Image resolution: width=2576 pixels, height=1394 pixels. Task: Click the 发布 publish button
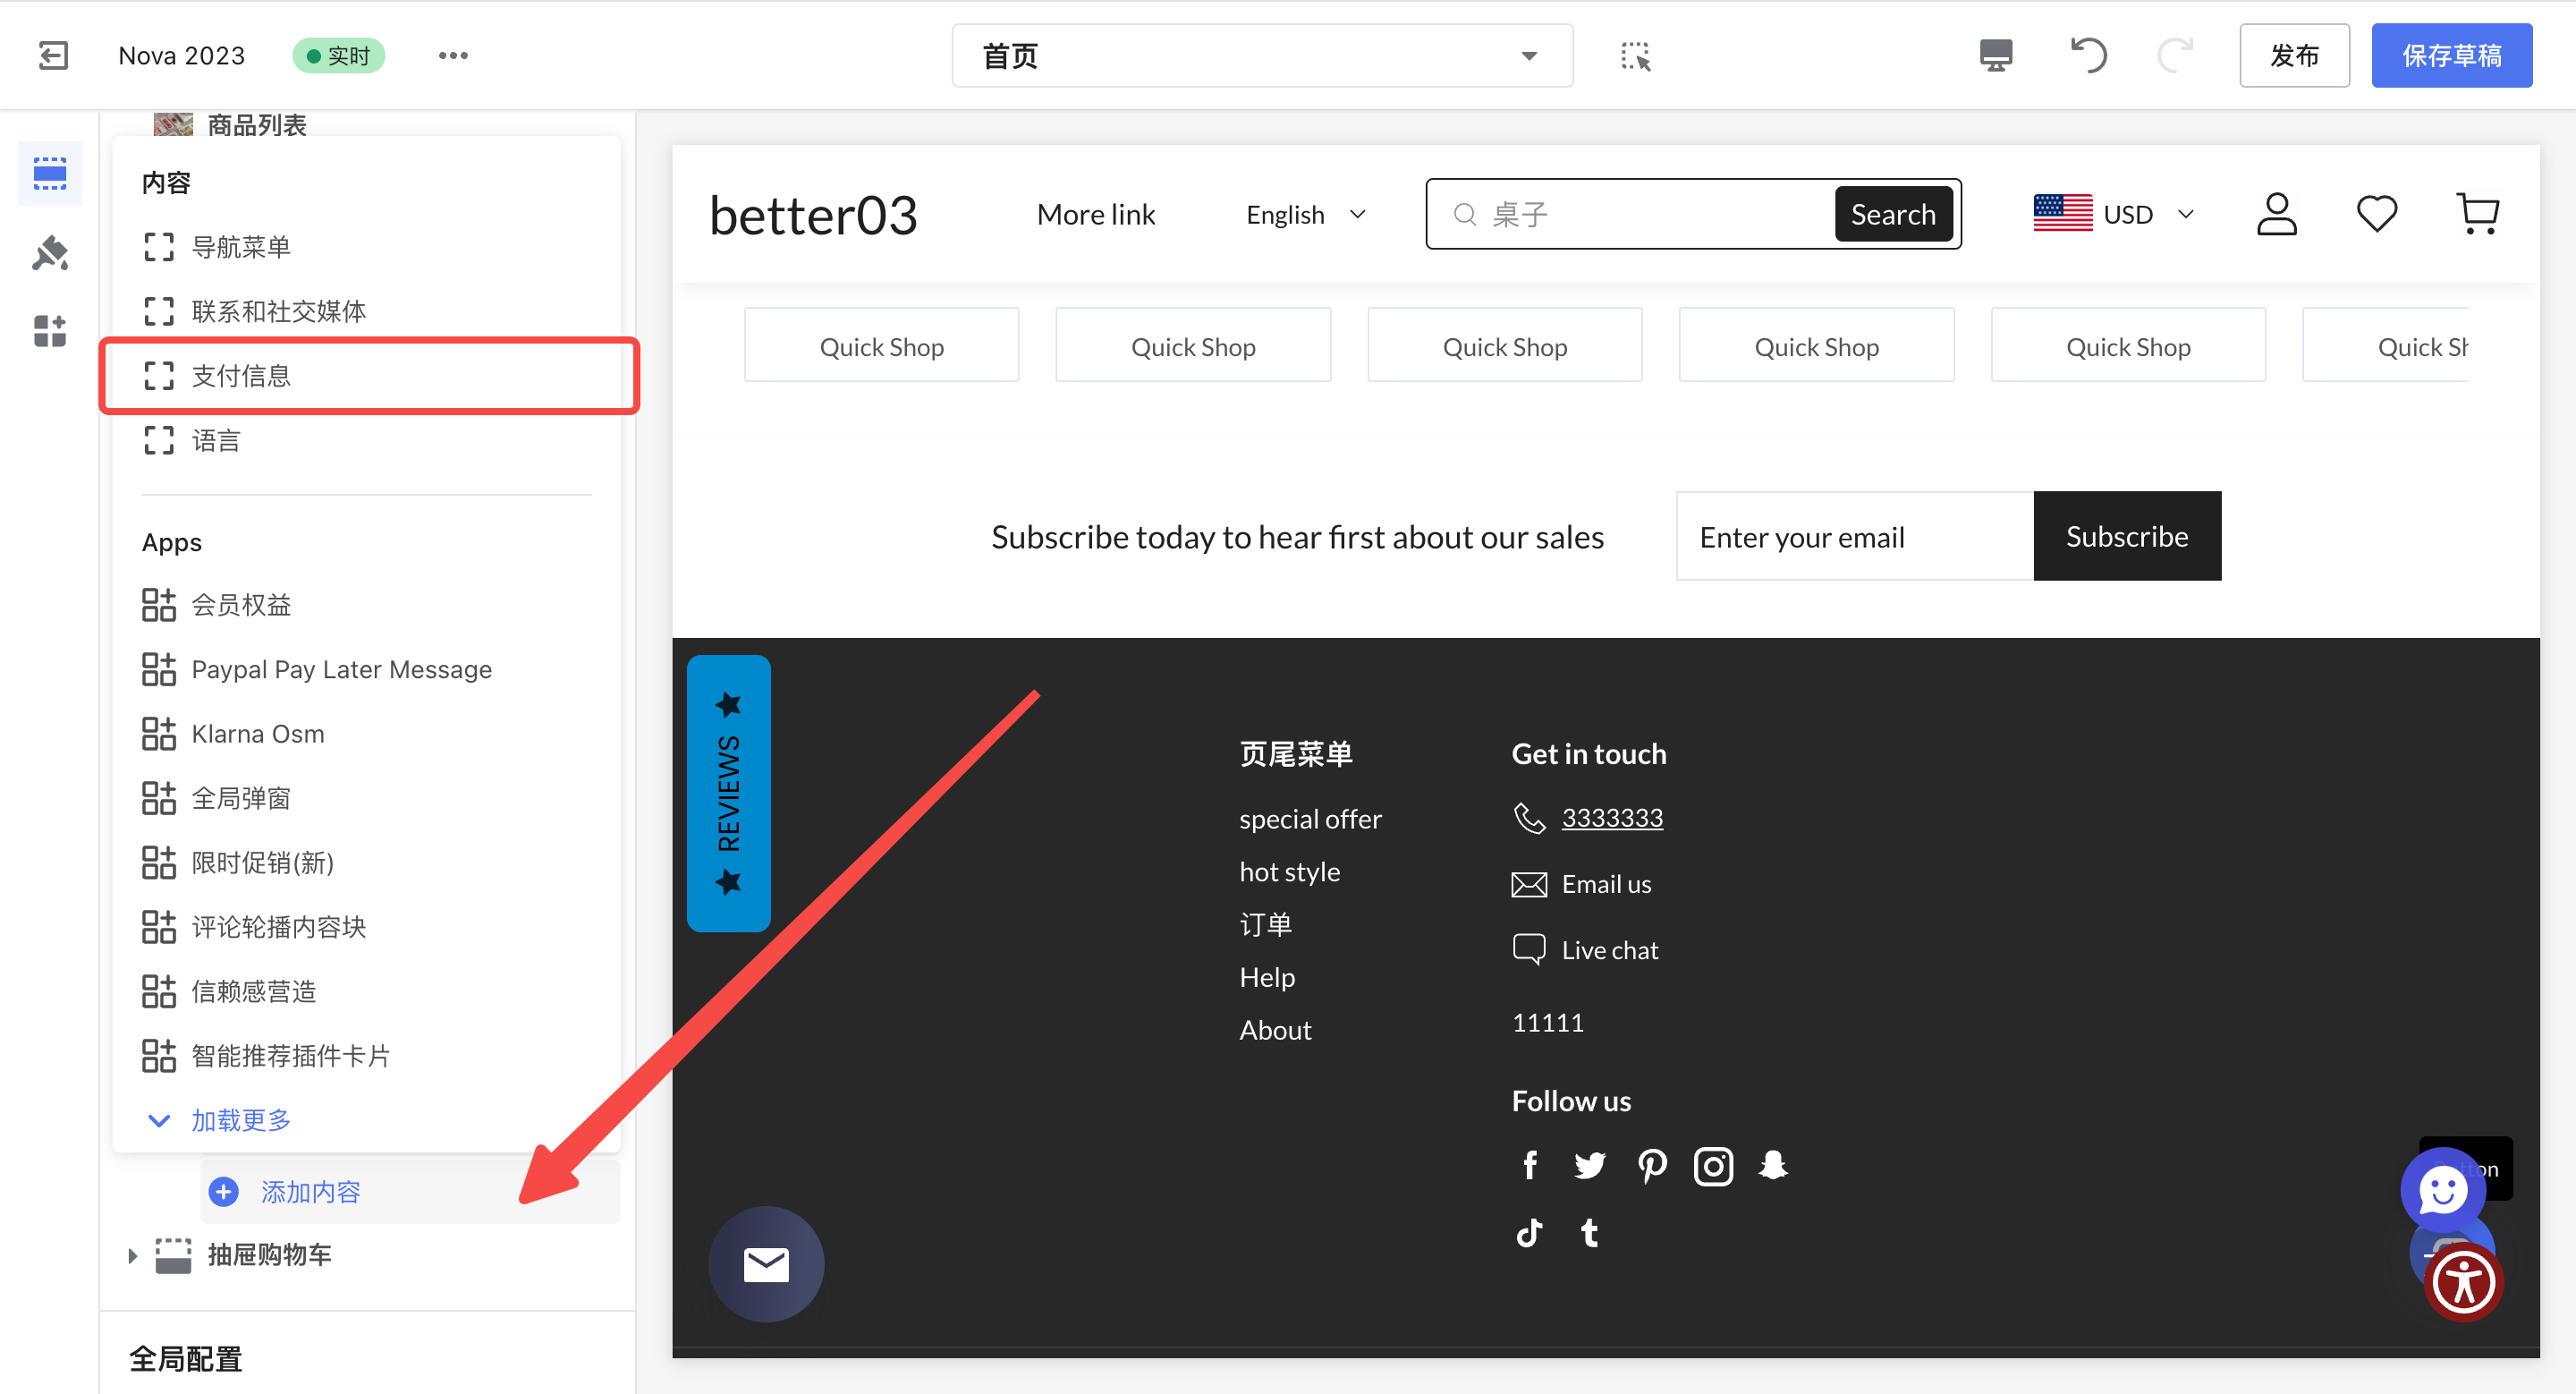point(2293,56)
